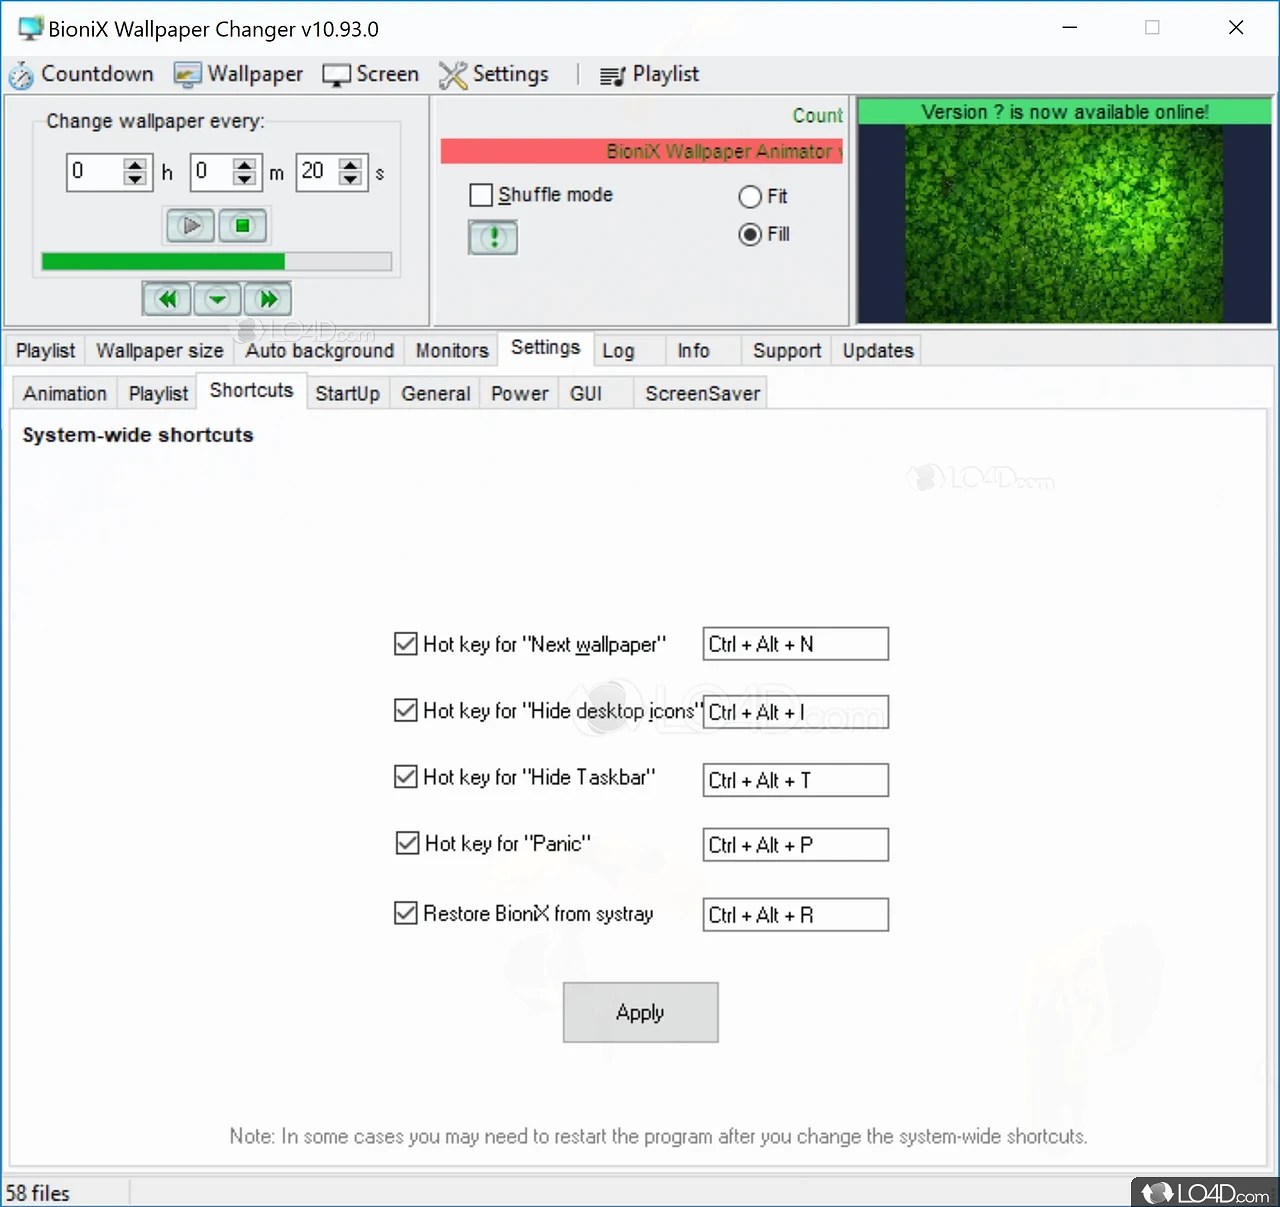Start the wallpaper countdown play button
Screen dimensions: 1280x1207
[190, 226]
